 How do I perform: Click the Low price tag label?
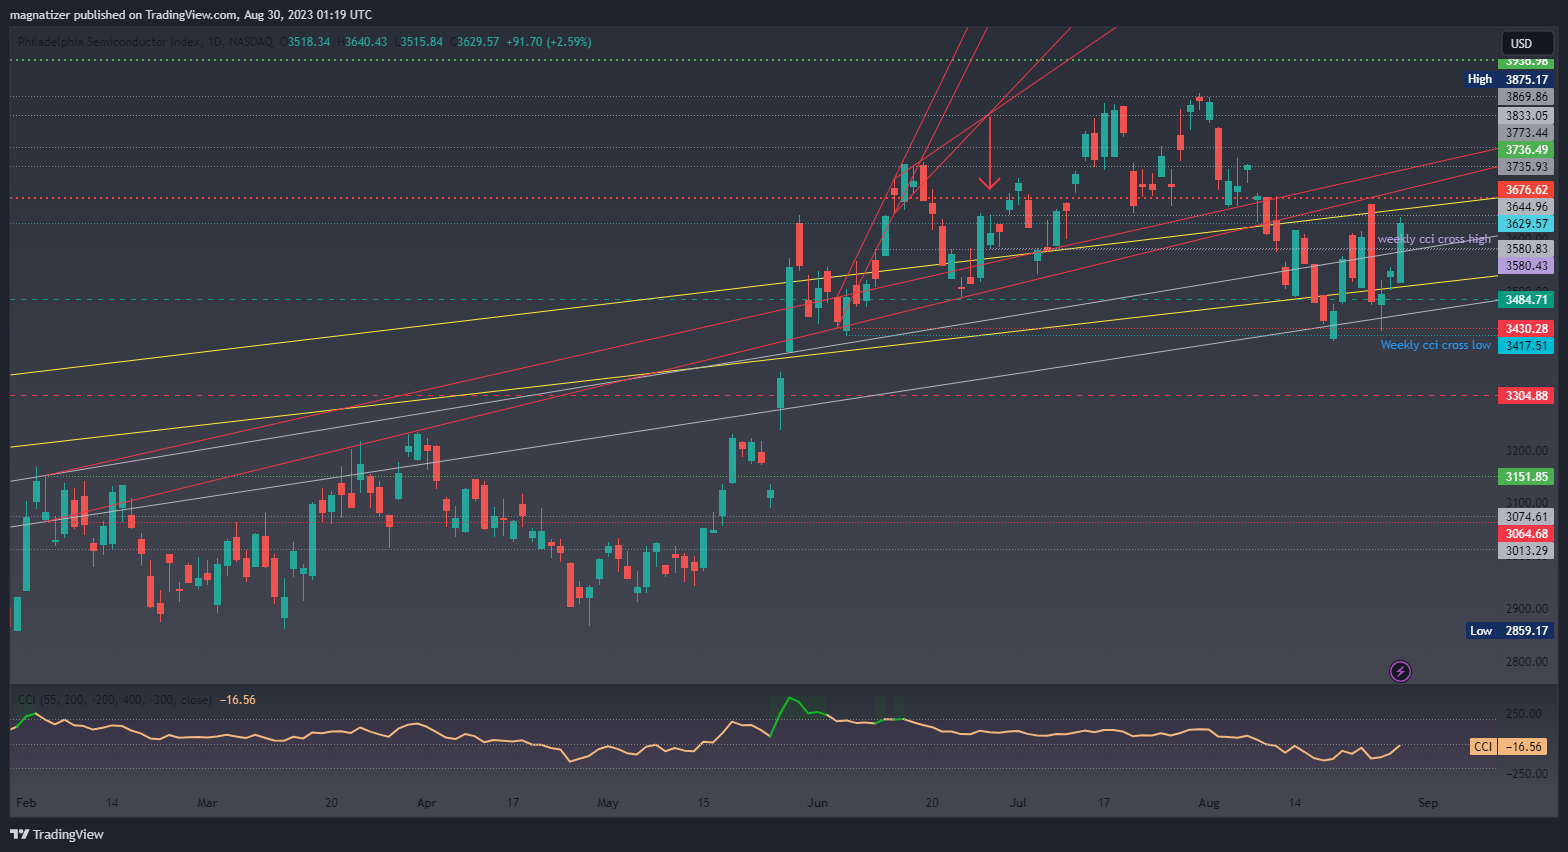[x=1480, y=631]
